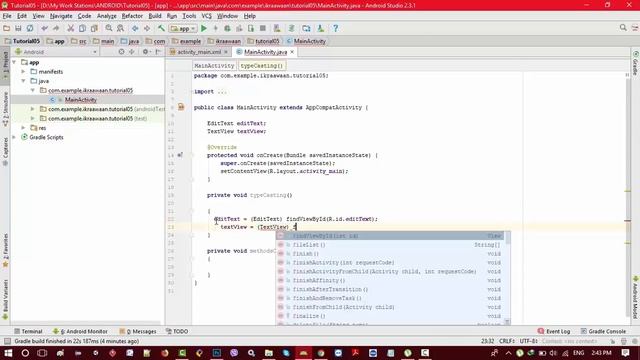The width and height of the screenshot is (640, 360).
Task: Select findViewById completion suggestion
Action: 390,236
